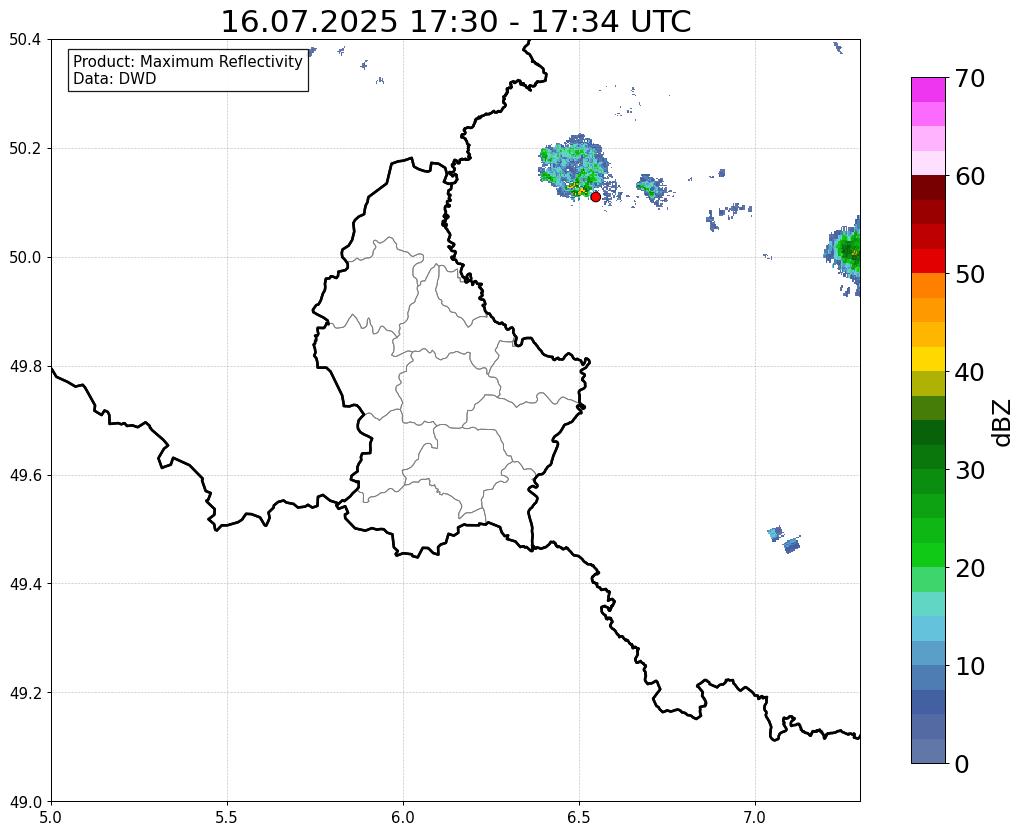Click the colorbar tick label 70
Viewport: 1023px width, 834px height.
click(969, 78)
